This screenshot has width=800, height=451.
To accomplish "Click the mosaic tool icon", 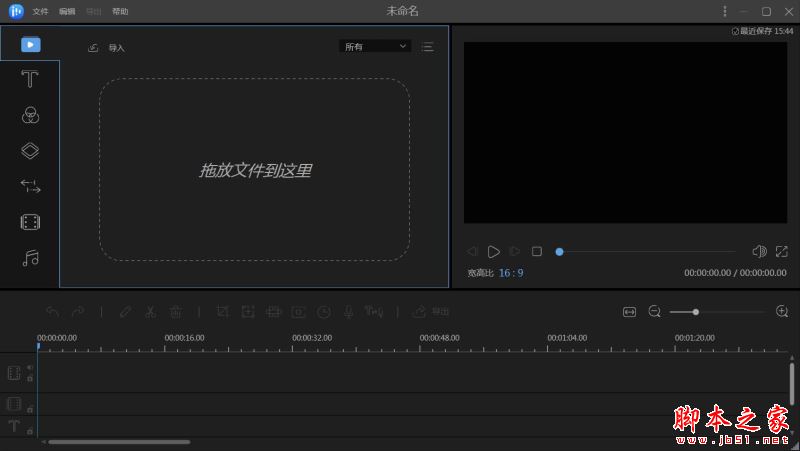I will [273, 311].
